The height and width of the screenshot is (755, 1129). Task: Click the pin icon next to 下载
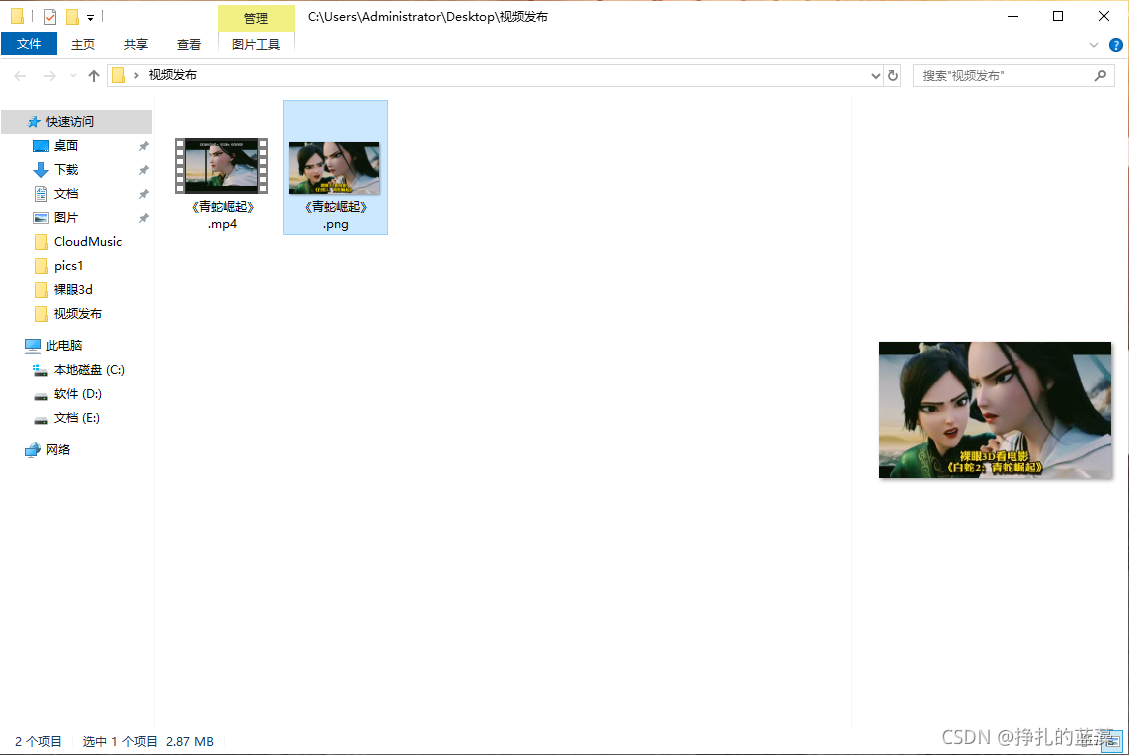(143, 171)
